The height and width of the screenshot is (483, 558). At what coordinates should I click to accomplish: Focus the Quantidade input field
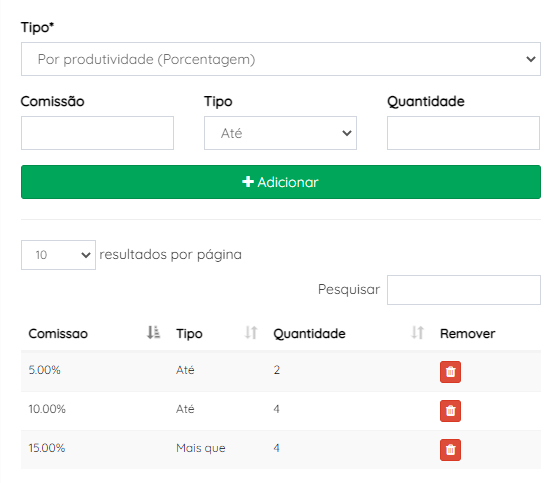463,133
